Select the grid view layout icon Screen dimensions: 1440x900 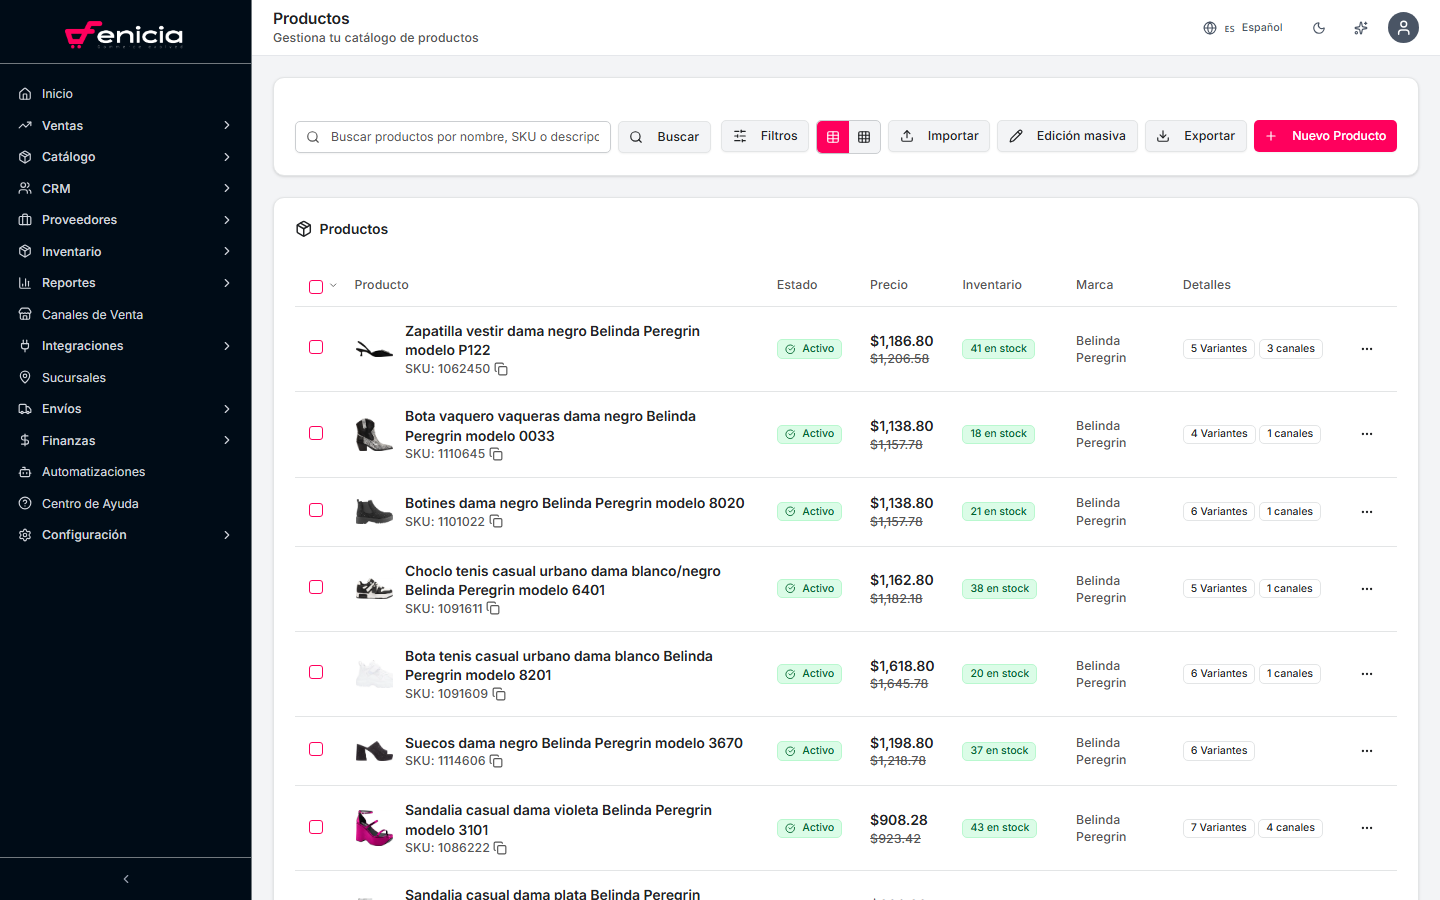864,136
